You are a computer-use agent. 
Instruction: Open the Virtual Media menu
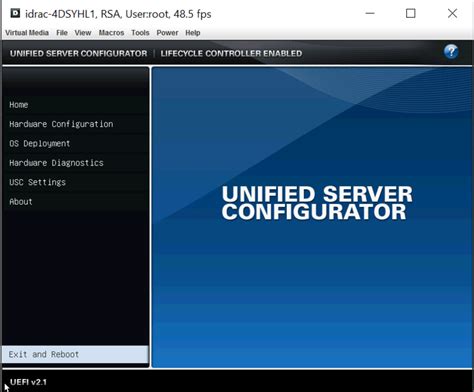[x=27, y=33]
